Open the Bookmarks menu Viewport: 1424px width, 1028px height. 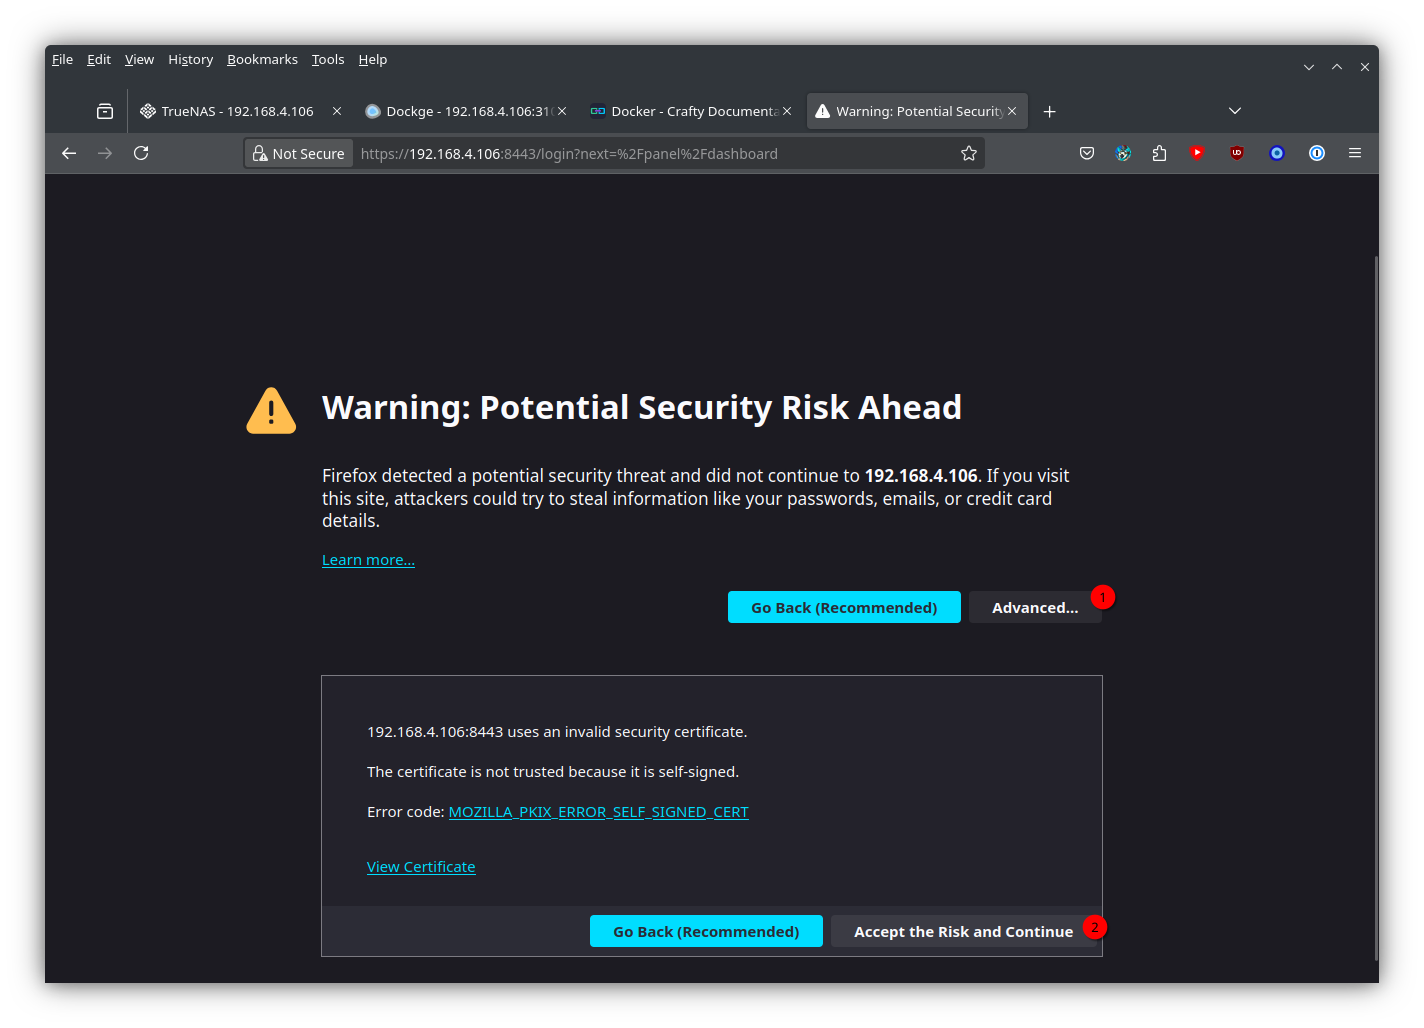262,60
